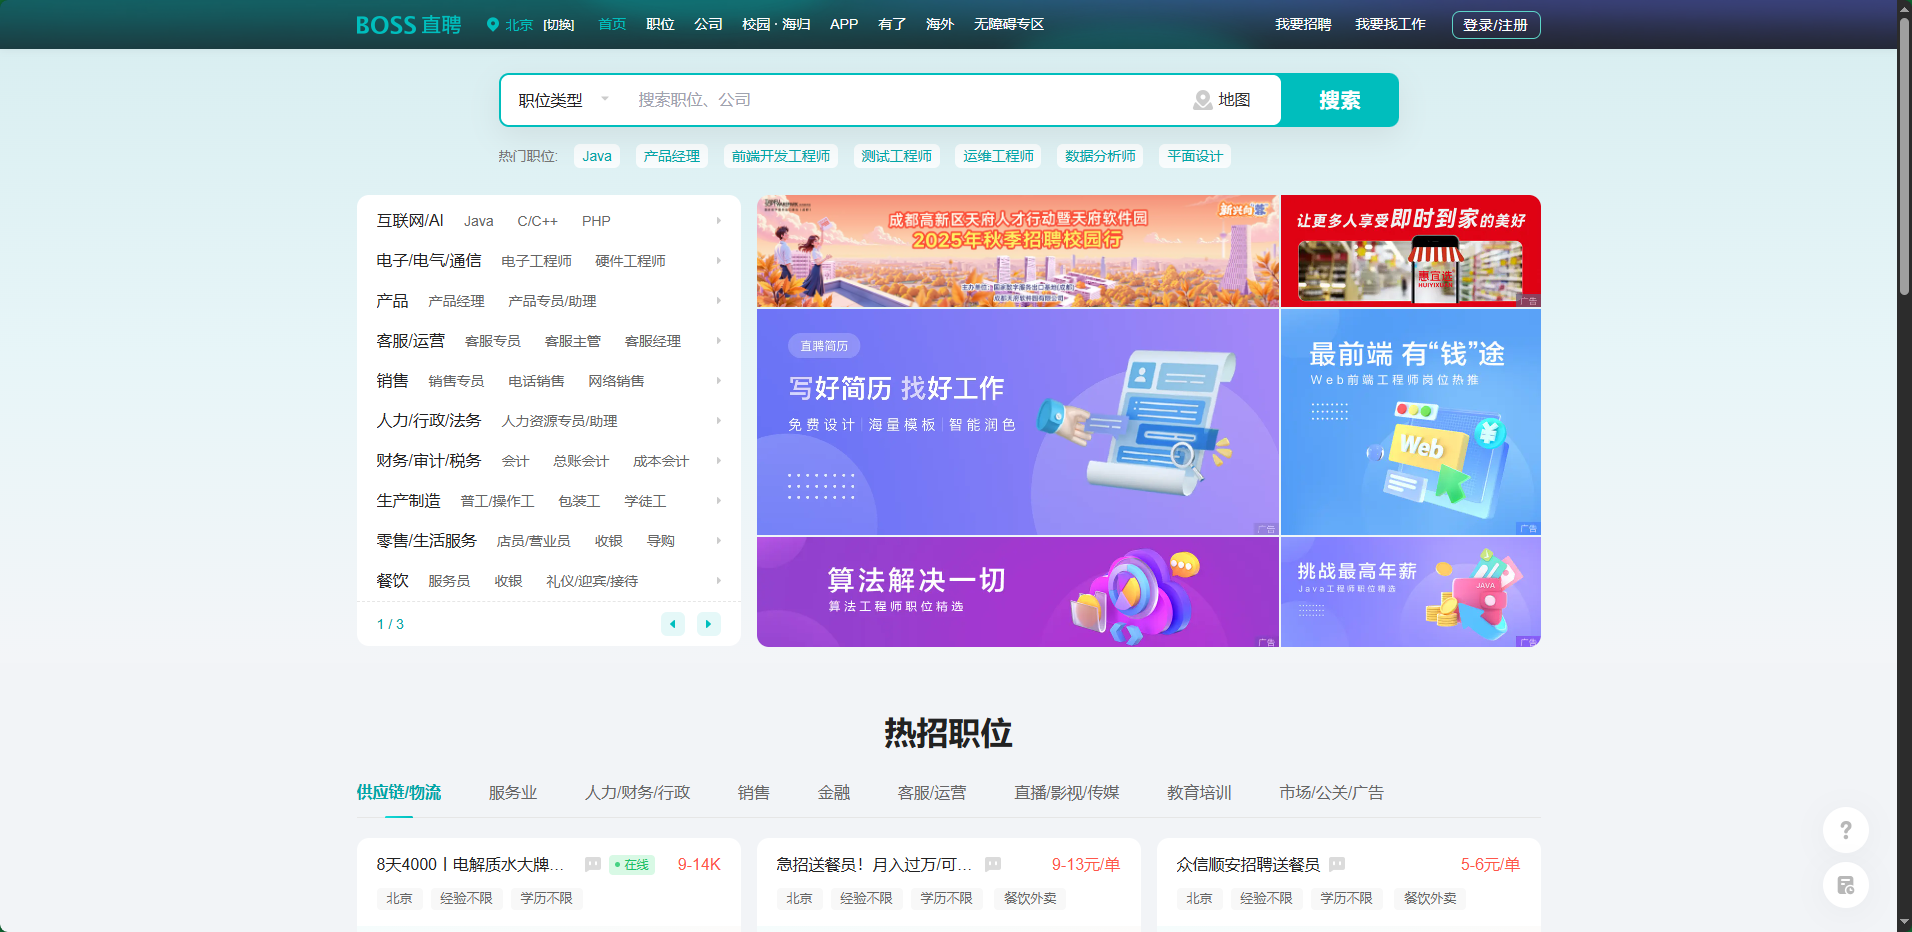This screenshot has width=1912, height=932.
Task: Go to next category page arrow
Action: click(708, 624)
